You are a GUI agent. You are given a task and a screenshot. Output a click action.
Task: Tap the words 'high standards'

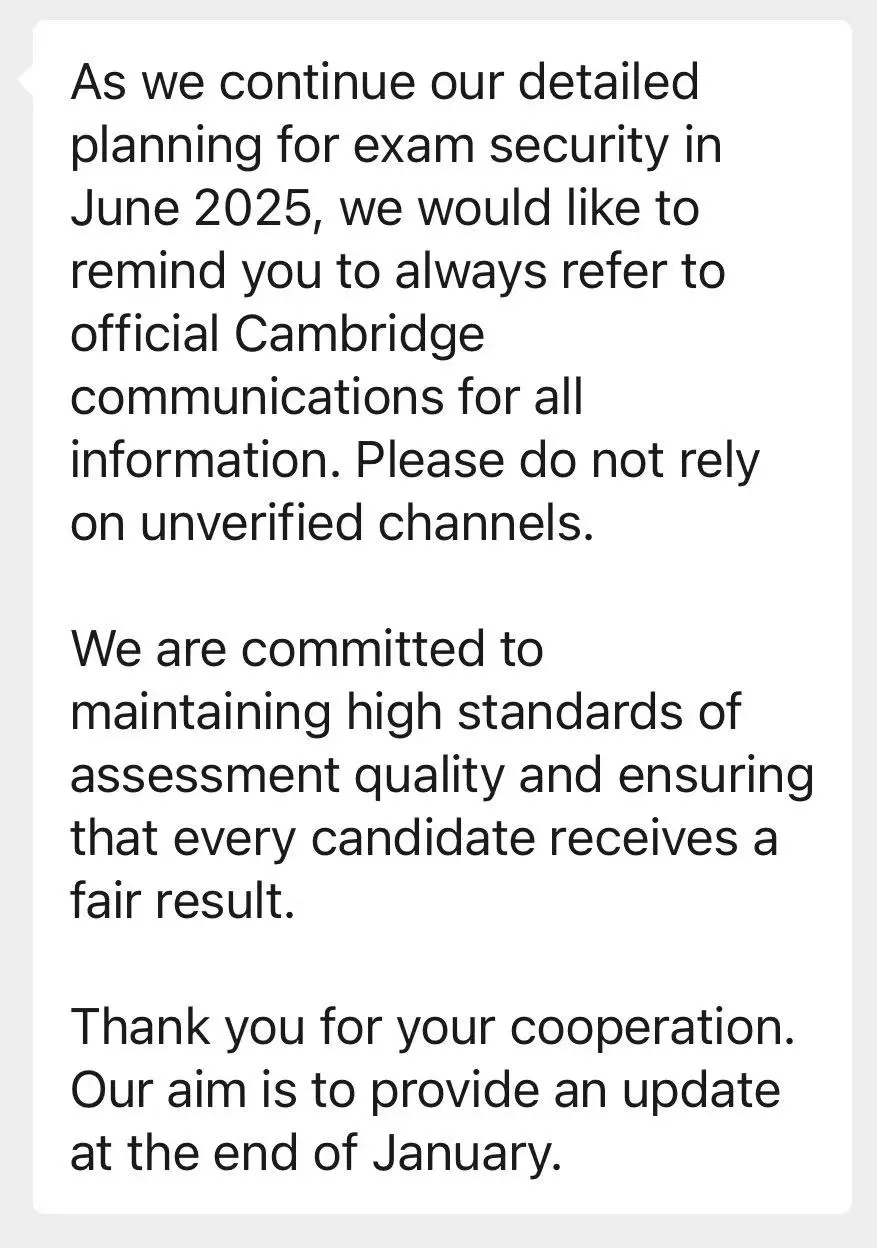513,712
